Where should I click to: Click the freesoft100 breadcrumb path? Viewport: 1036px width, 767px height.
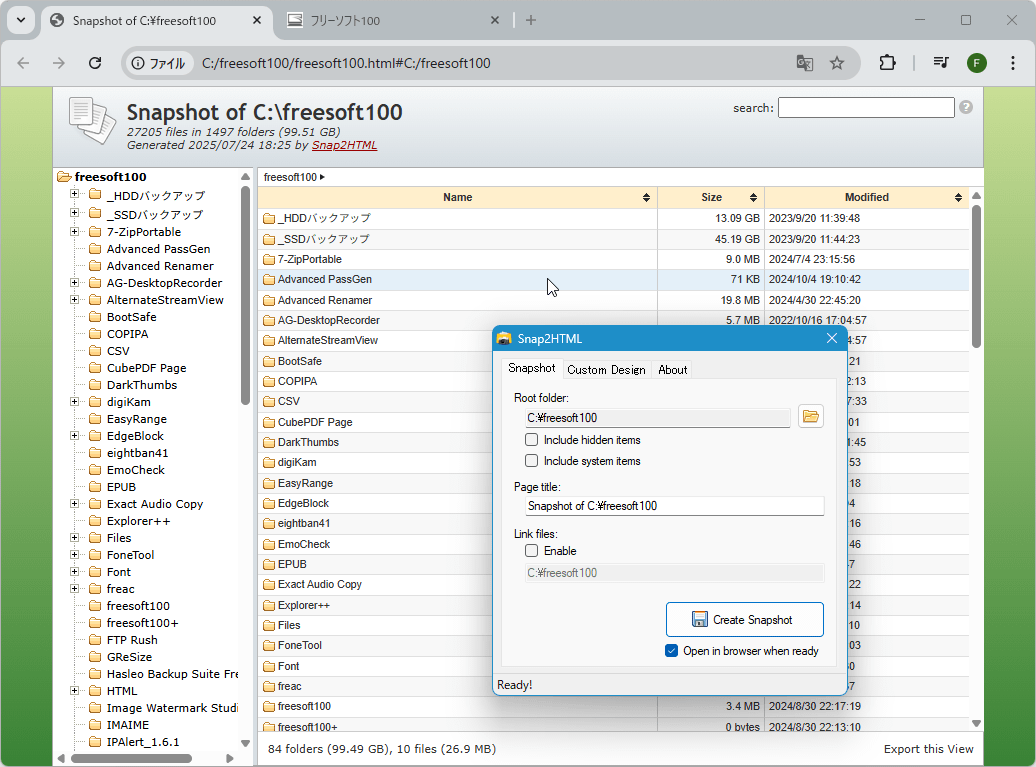[290, 177]
